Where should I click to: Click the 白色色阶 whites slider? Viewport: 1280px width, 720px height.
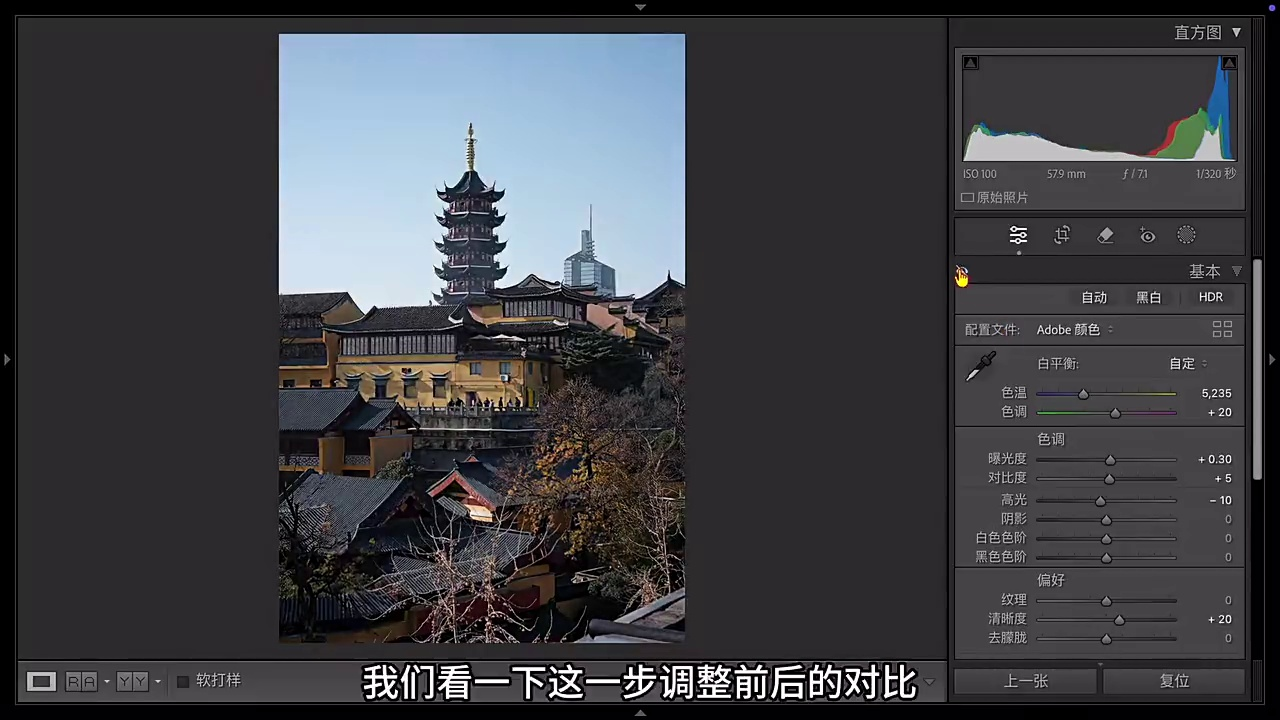click(x=1106, y=539)
